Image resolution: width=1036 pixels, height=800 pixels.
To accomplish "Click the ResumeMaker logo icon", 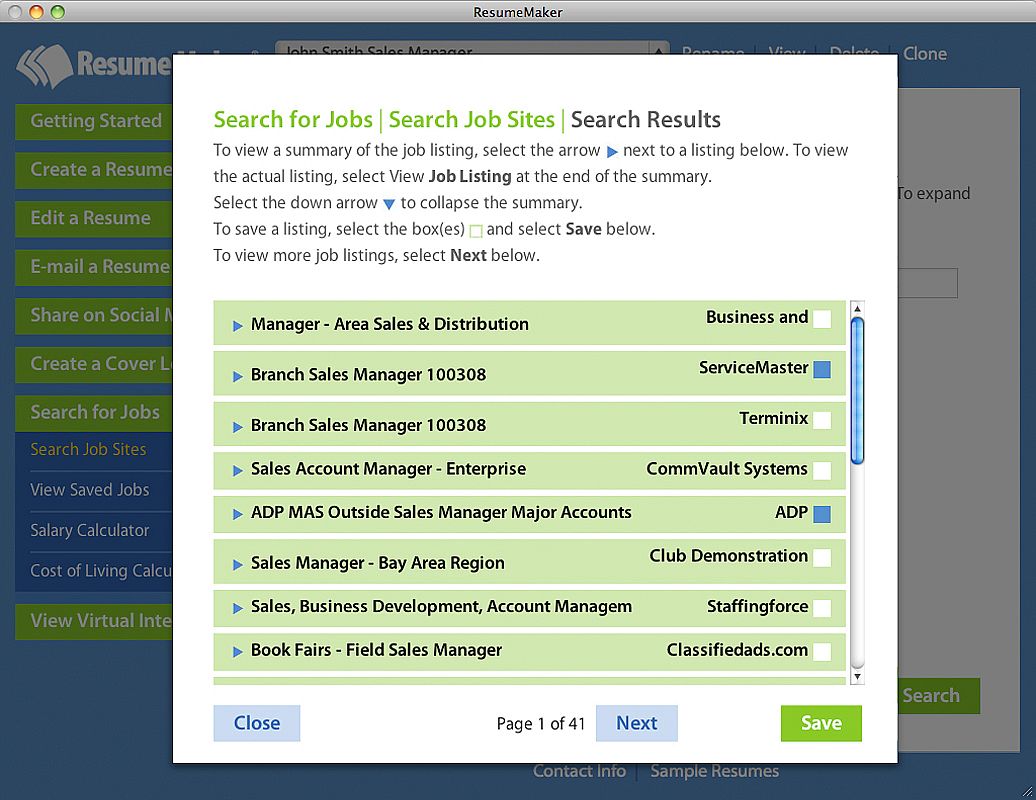I will [44, 66].
